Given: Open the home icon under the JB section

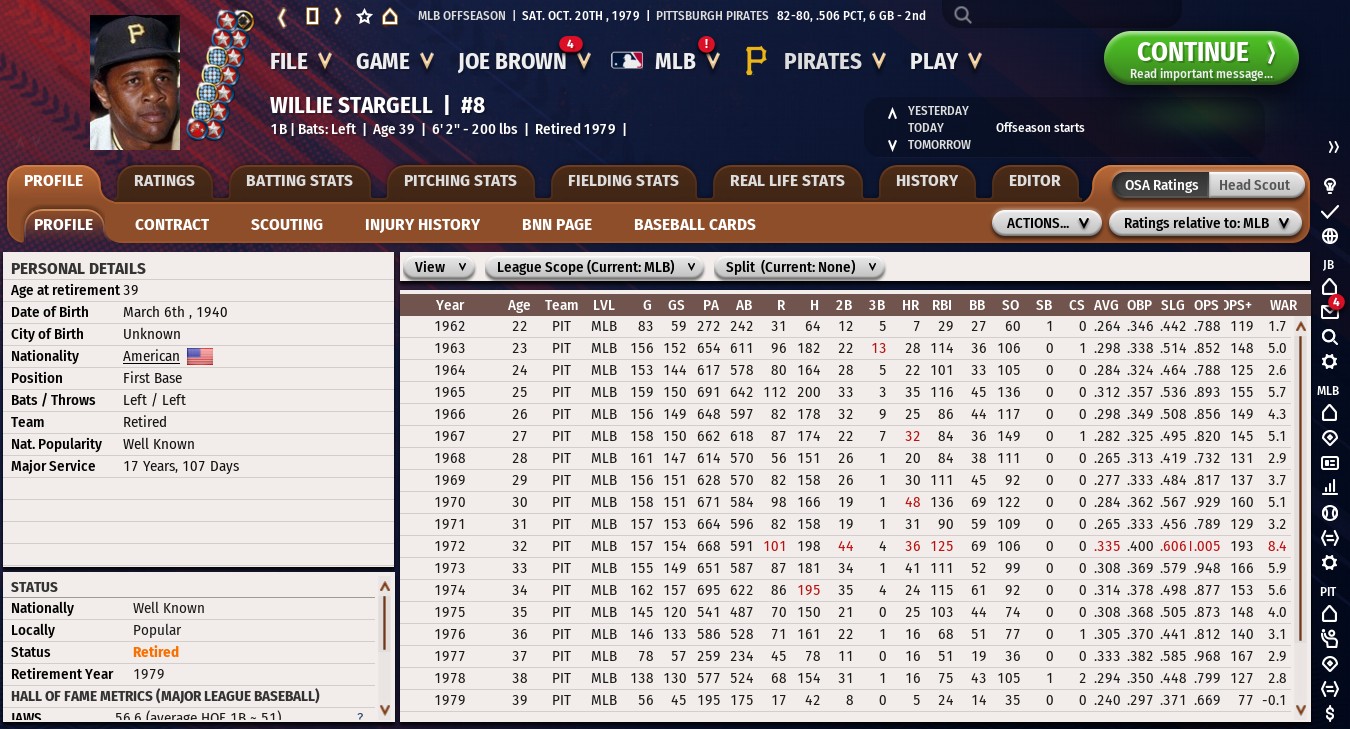Looking at the screenshot, I should click(x=1330, y=287).
